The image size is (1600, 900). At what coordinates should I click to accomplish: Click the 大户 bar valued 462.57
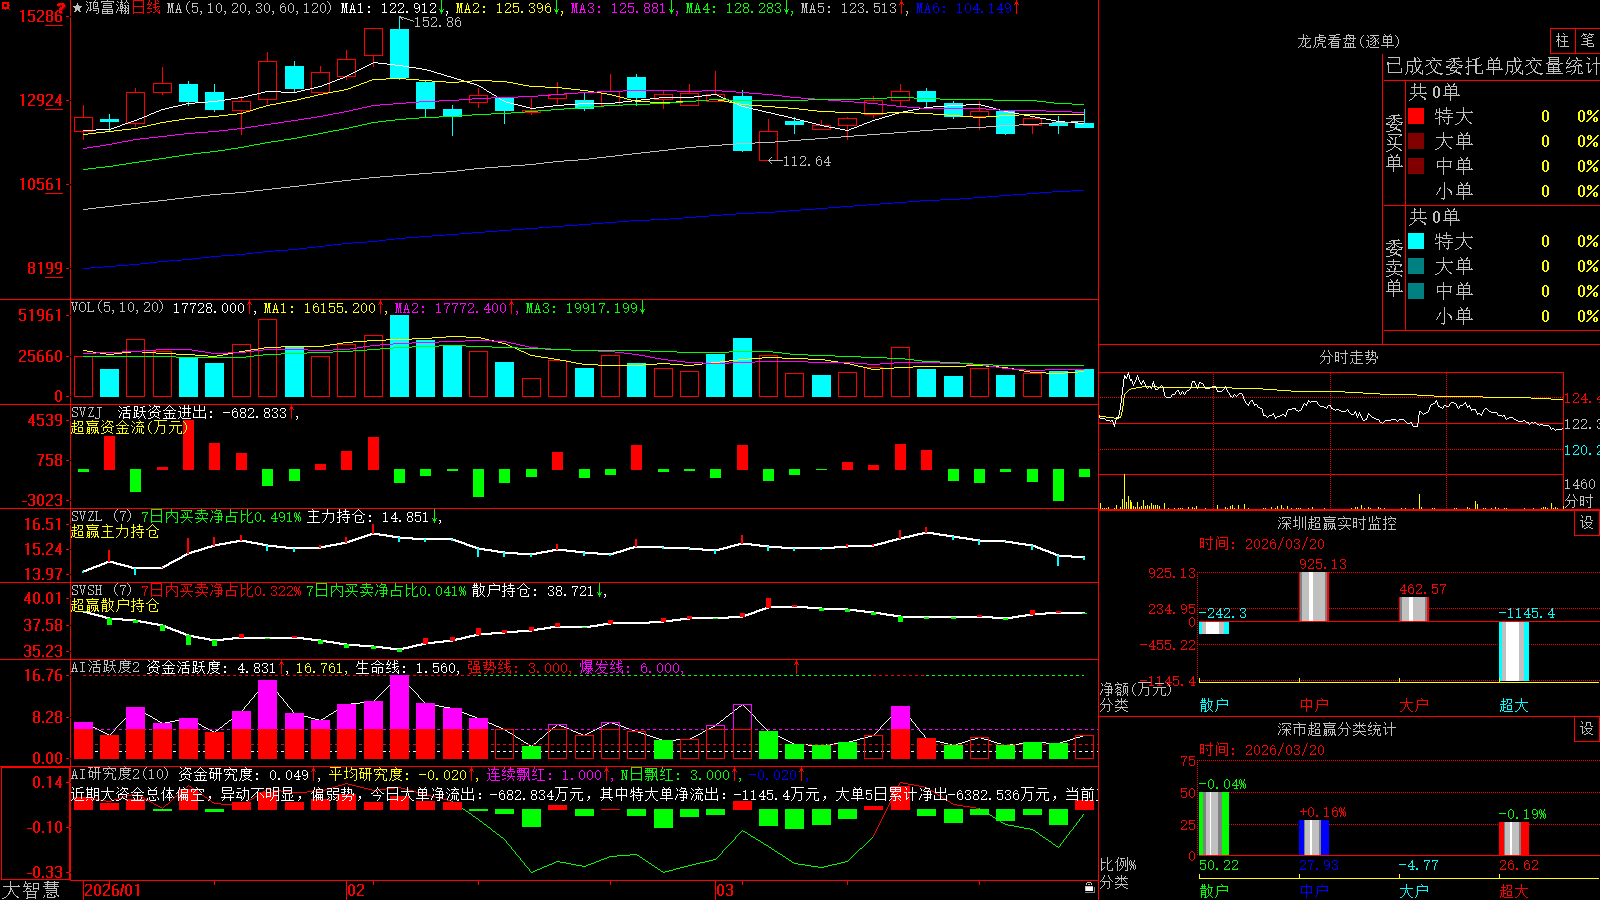(x=1413, y=609)
